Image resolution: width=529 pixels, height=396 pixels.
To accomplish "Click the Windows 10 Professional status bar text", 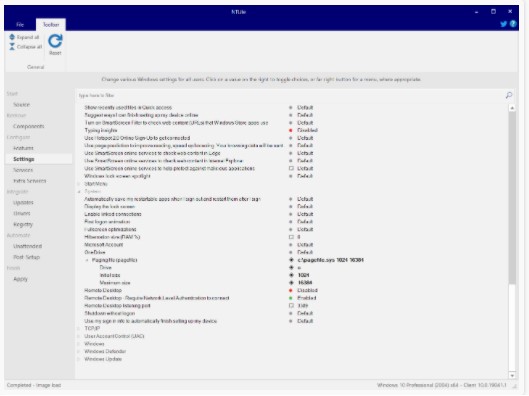I will tap(442, 385).
